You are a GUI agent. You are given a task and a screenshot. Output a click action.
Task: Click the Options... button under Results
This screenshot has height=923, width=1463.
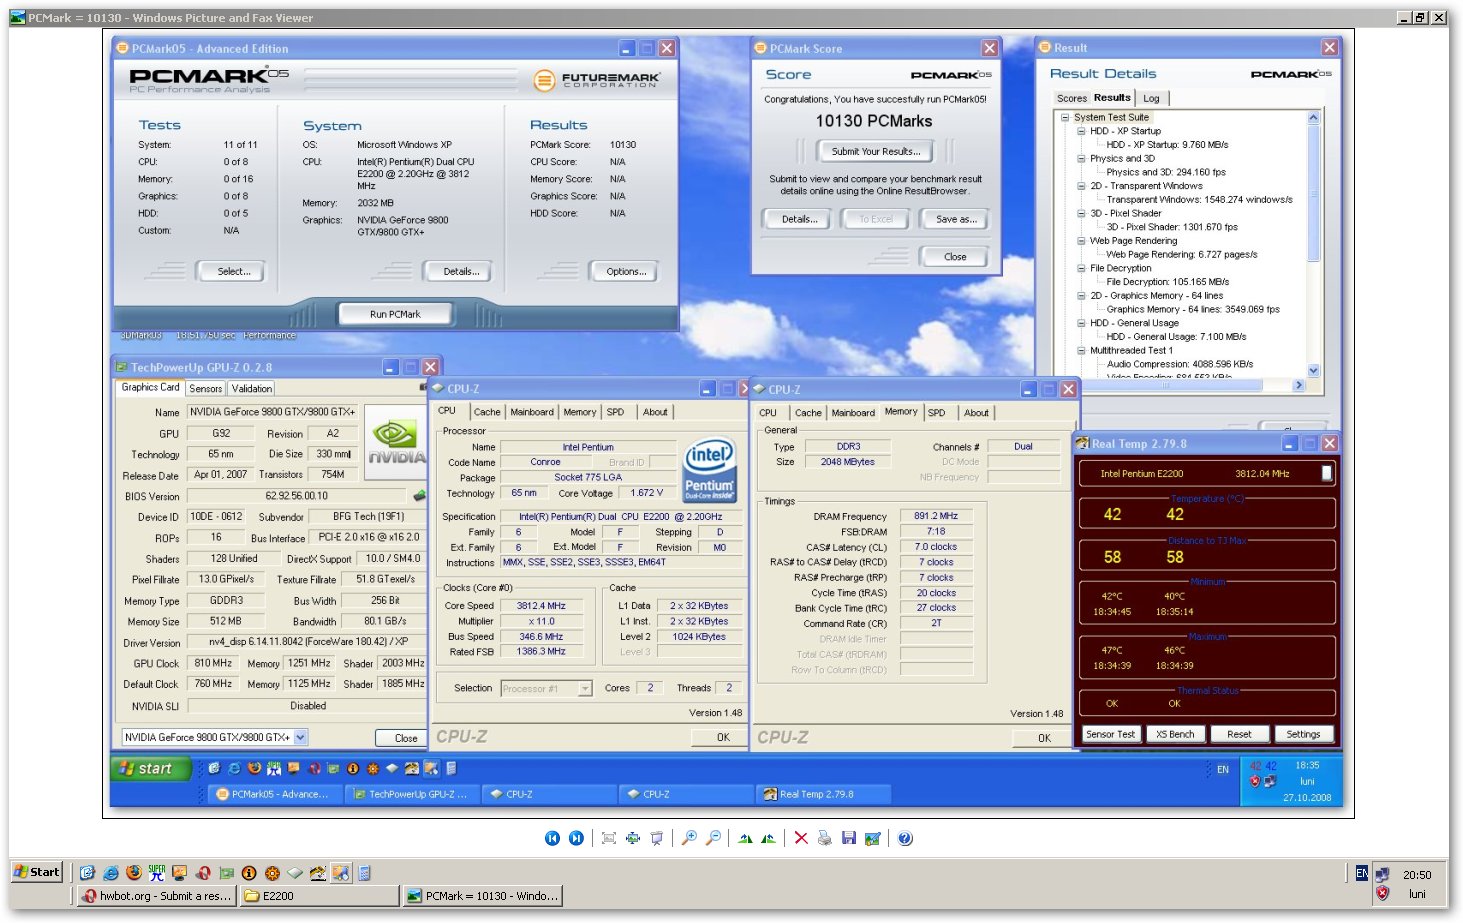point(626,271)
